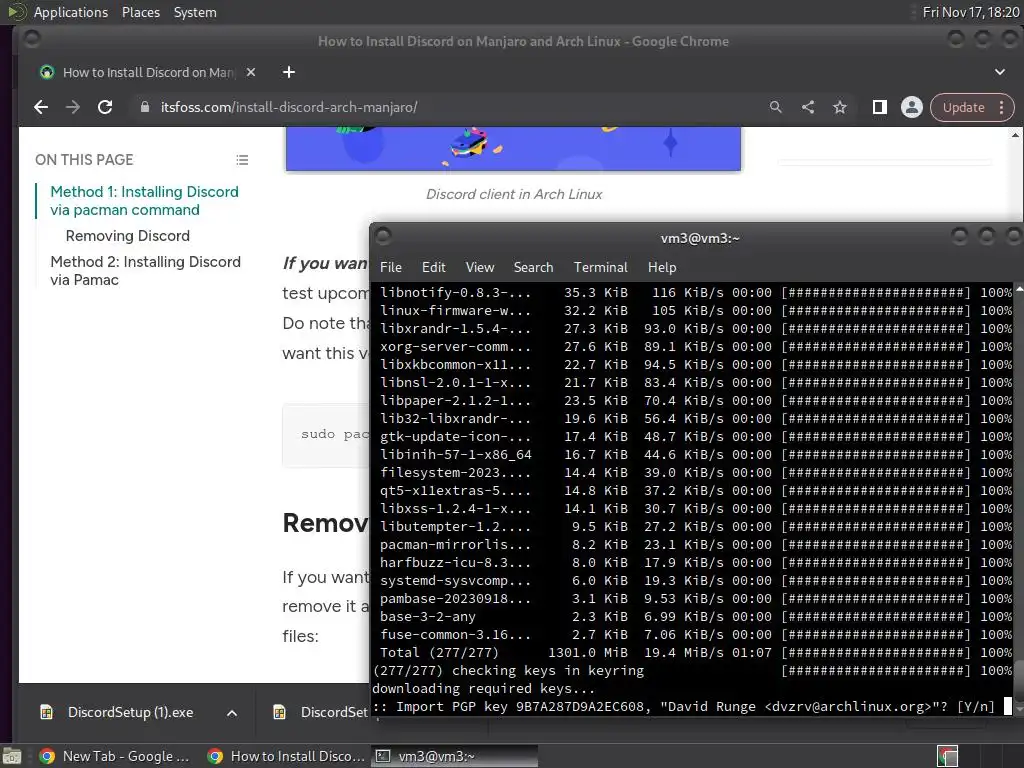This screenshot has width=1024, height=768.
Task: Click the checking keys in keyring line
Action: tap(692, 671)
